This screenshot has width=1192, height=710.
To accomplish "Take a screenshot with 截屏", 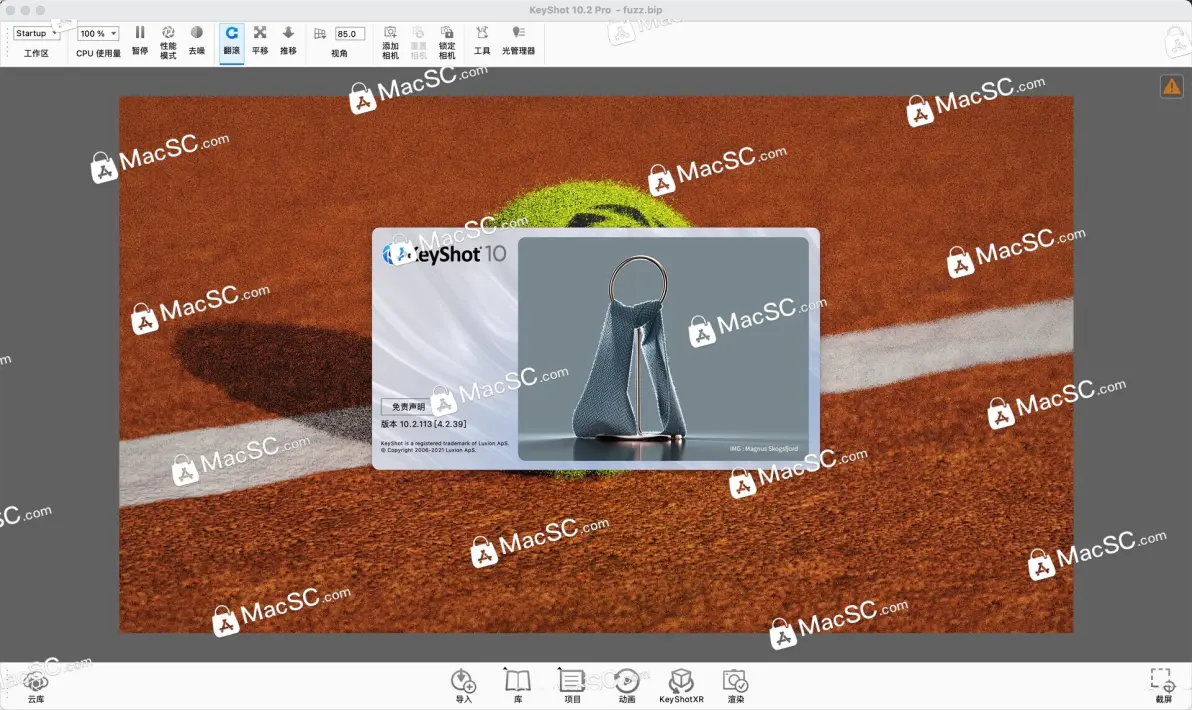I will pyautogui.click(x=1163, y=686).
